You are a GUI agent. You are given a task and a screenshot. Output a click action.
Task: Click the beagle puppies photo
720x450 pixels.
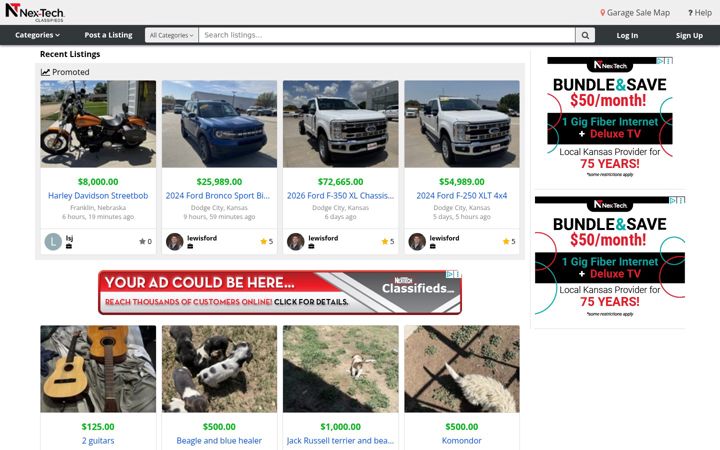click(219, 369)
